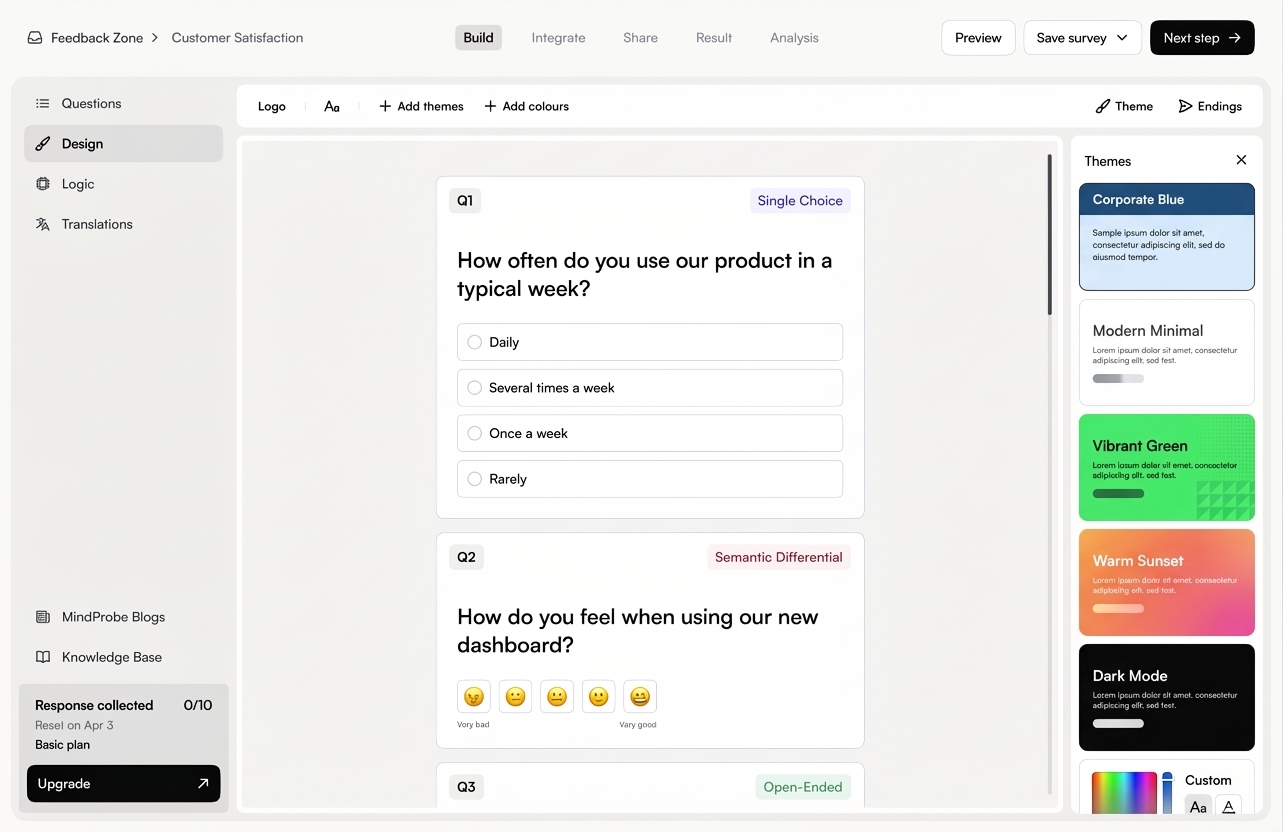Click the Feedback Zone inbox icon
This screenshot has width=1283, height=832.
35,38
